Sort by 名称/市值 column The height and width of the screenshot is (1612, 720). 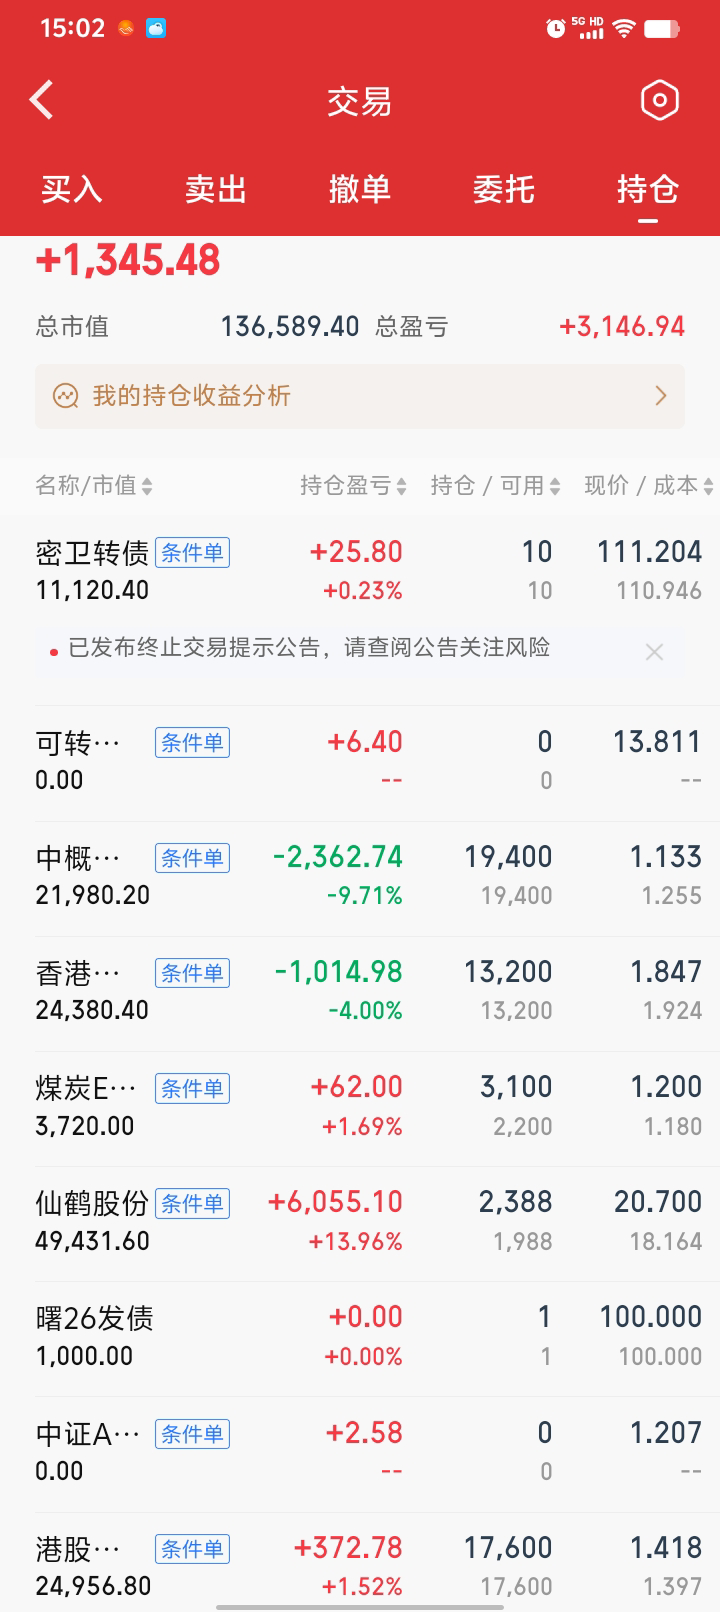(94, 486)
